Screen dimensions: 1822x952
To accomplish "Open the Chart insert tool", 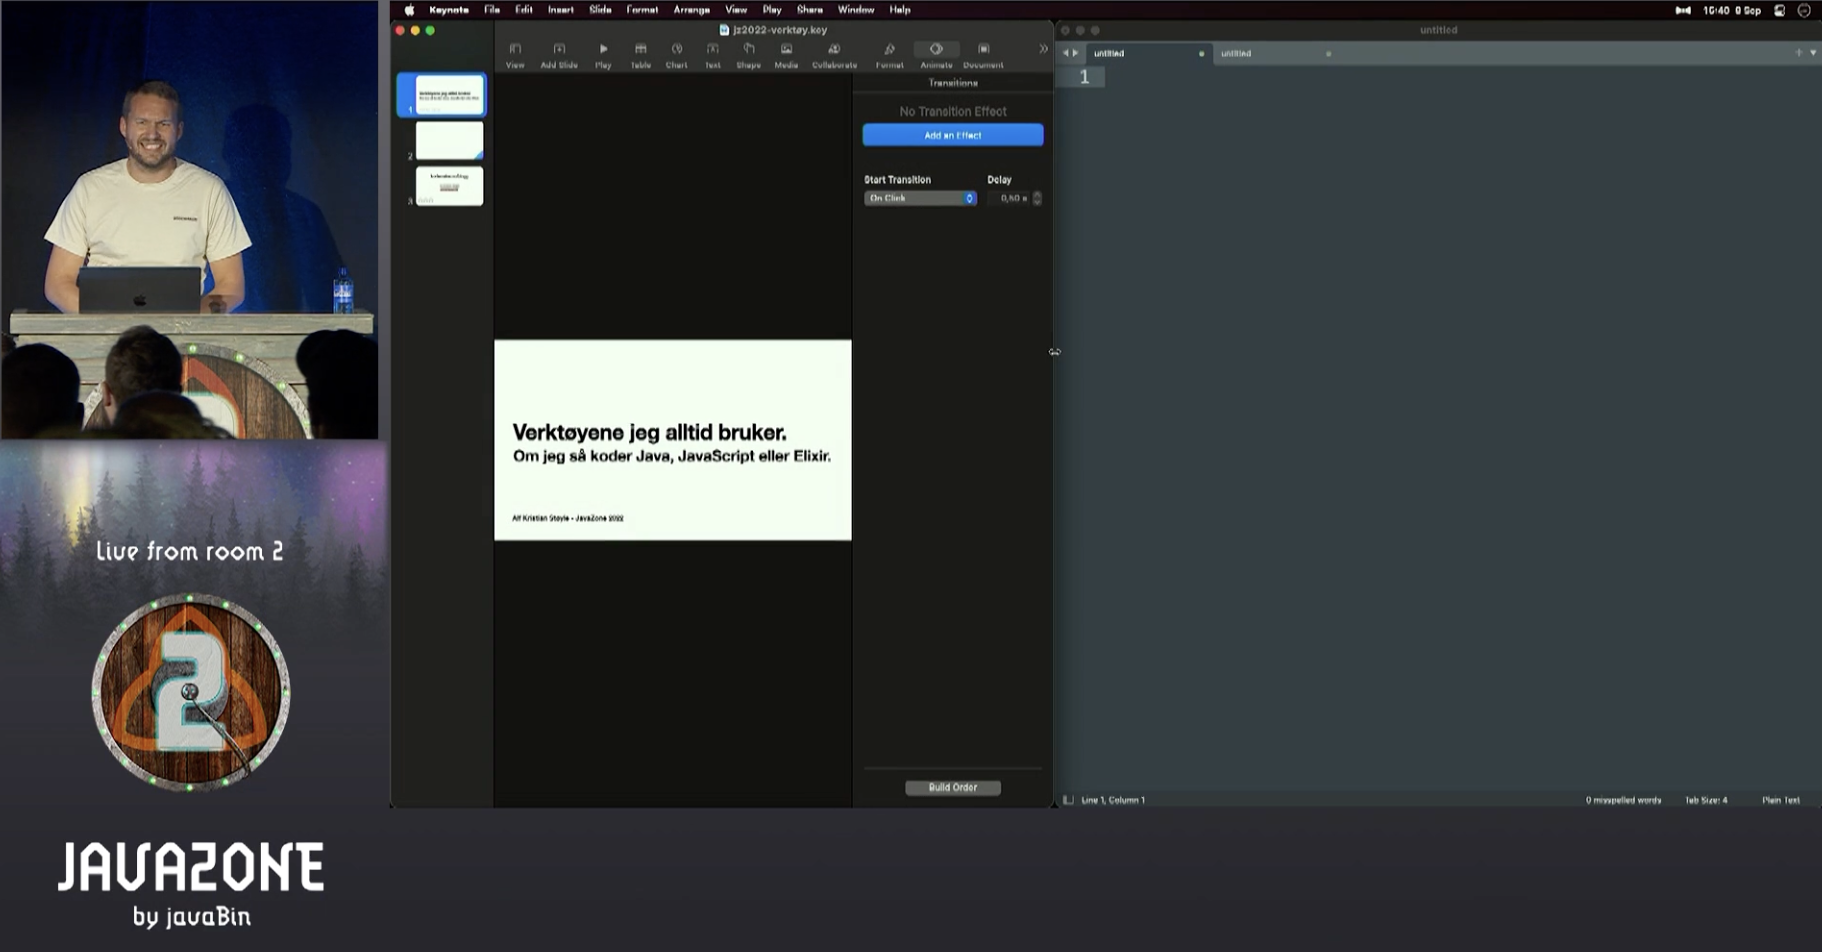I will [677, 50].
